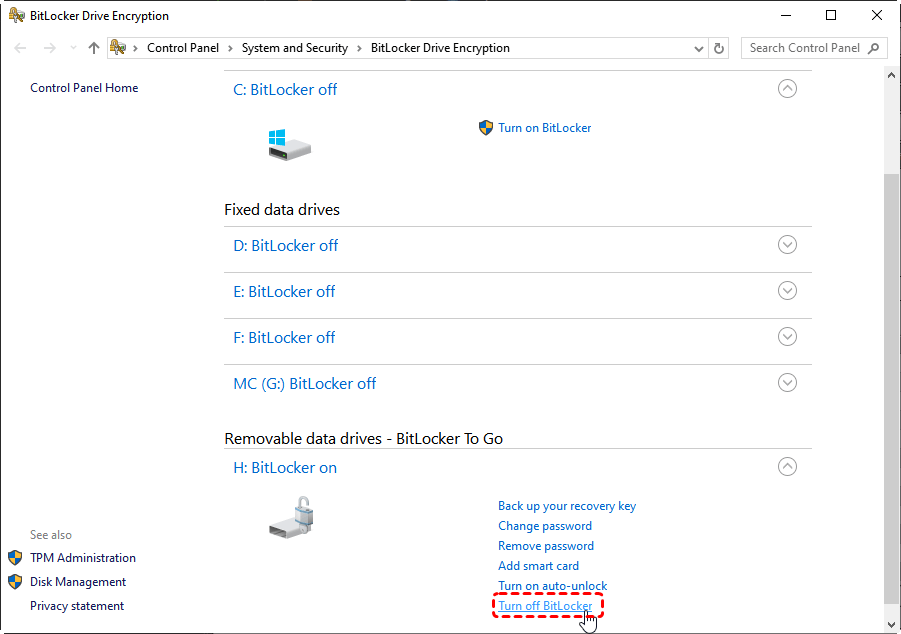Click the locked H: removable drive icon
The width and height of the screenshot is (901, 634).
[291, 517]
